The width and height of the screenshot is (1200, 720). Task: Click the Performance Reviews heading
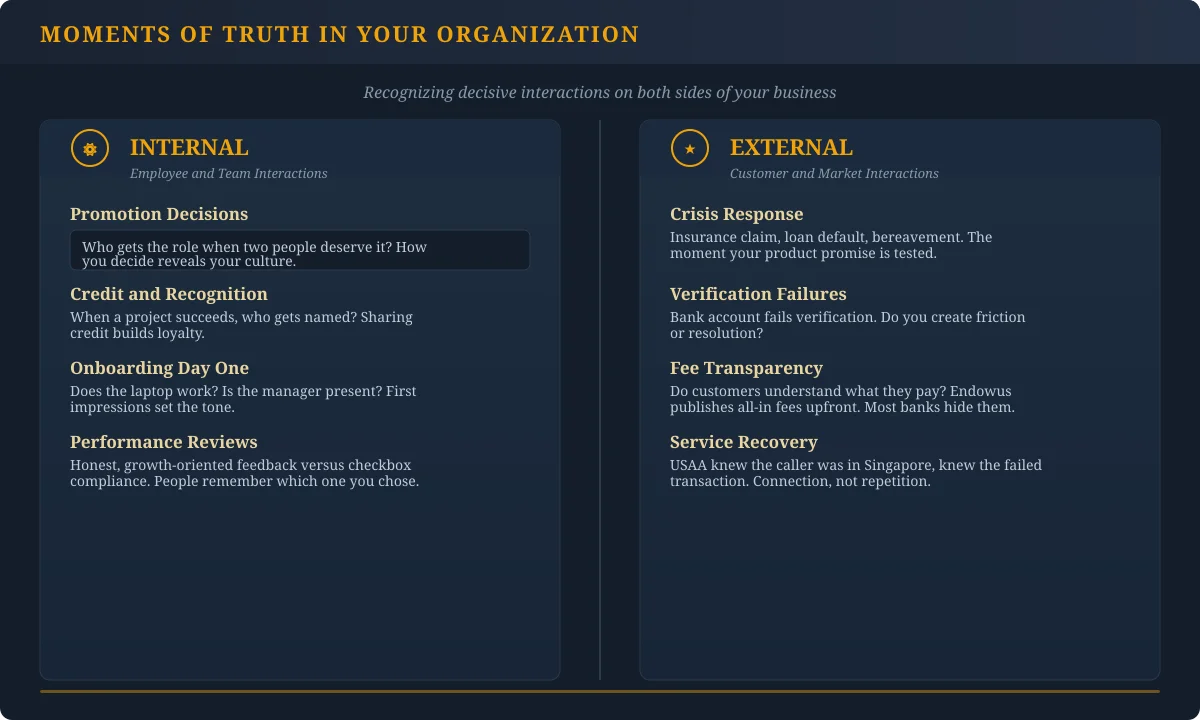[x=163, y=442]
